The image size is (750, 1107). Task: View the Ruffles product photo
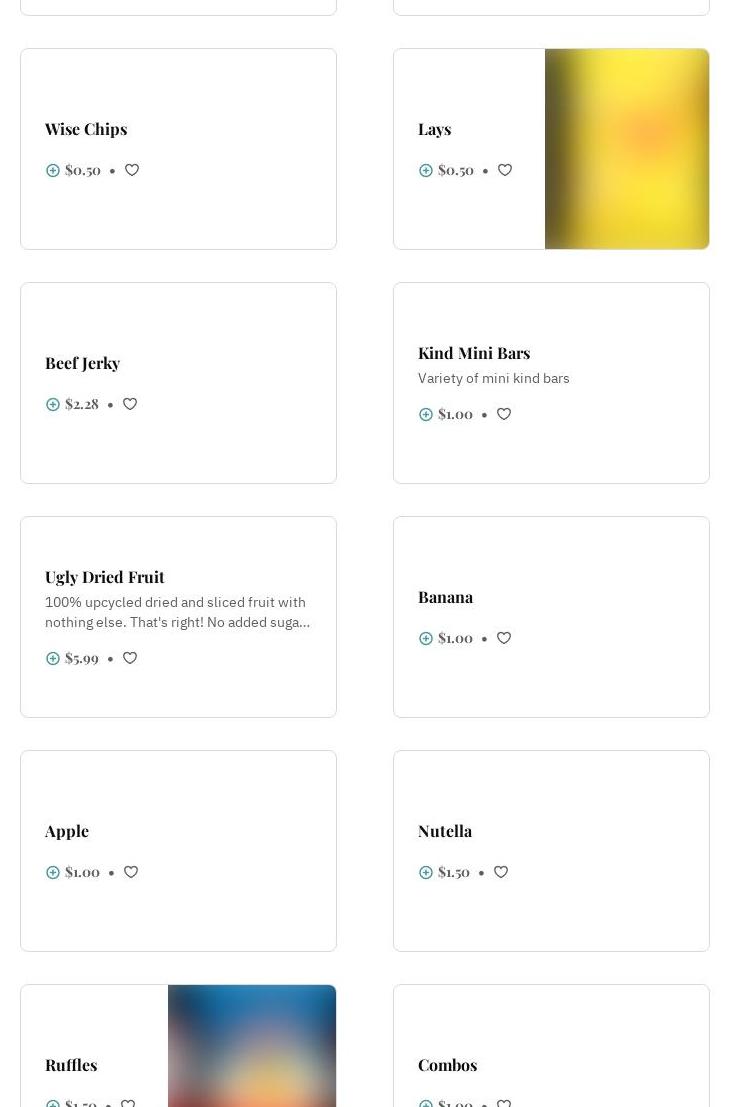(x=252, y=1046)
